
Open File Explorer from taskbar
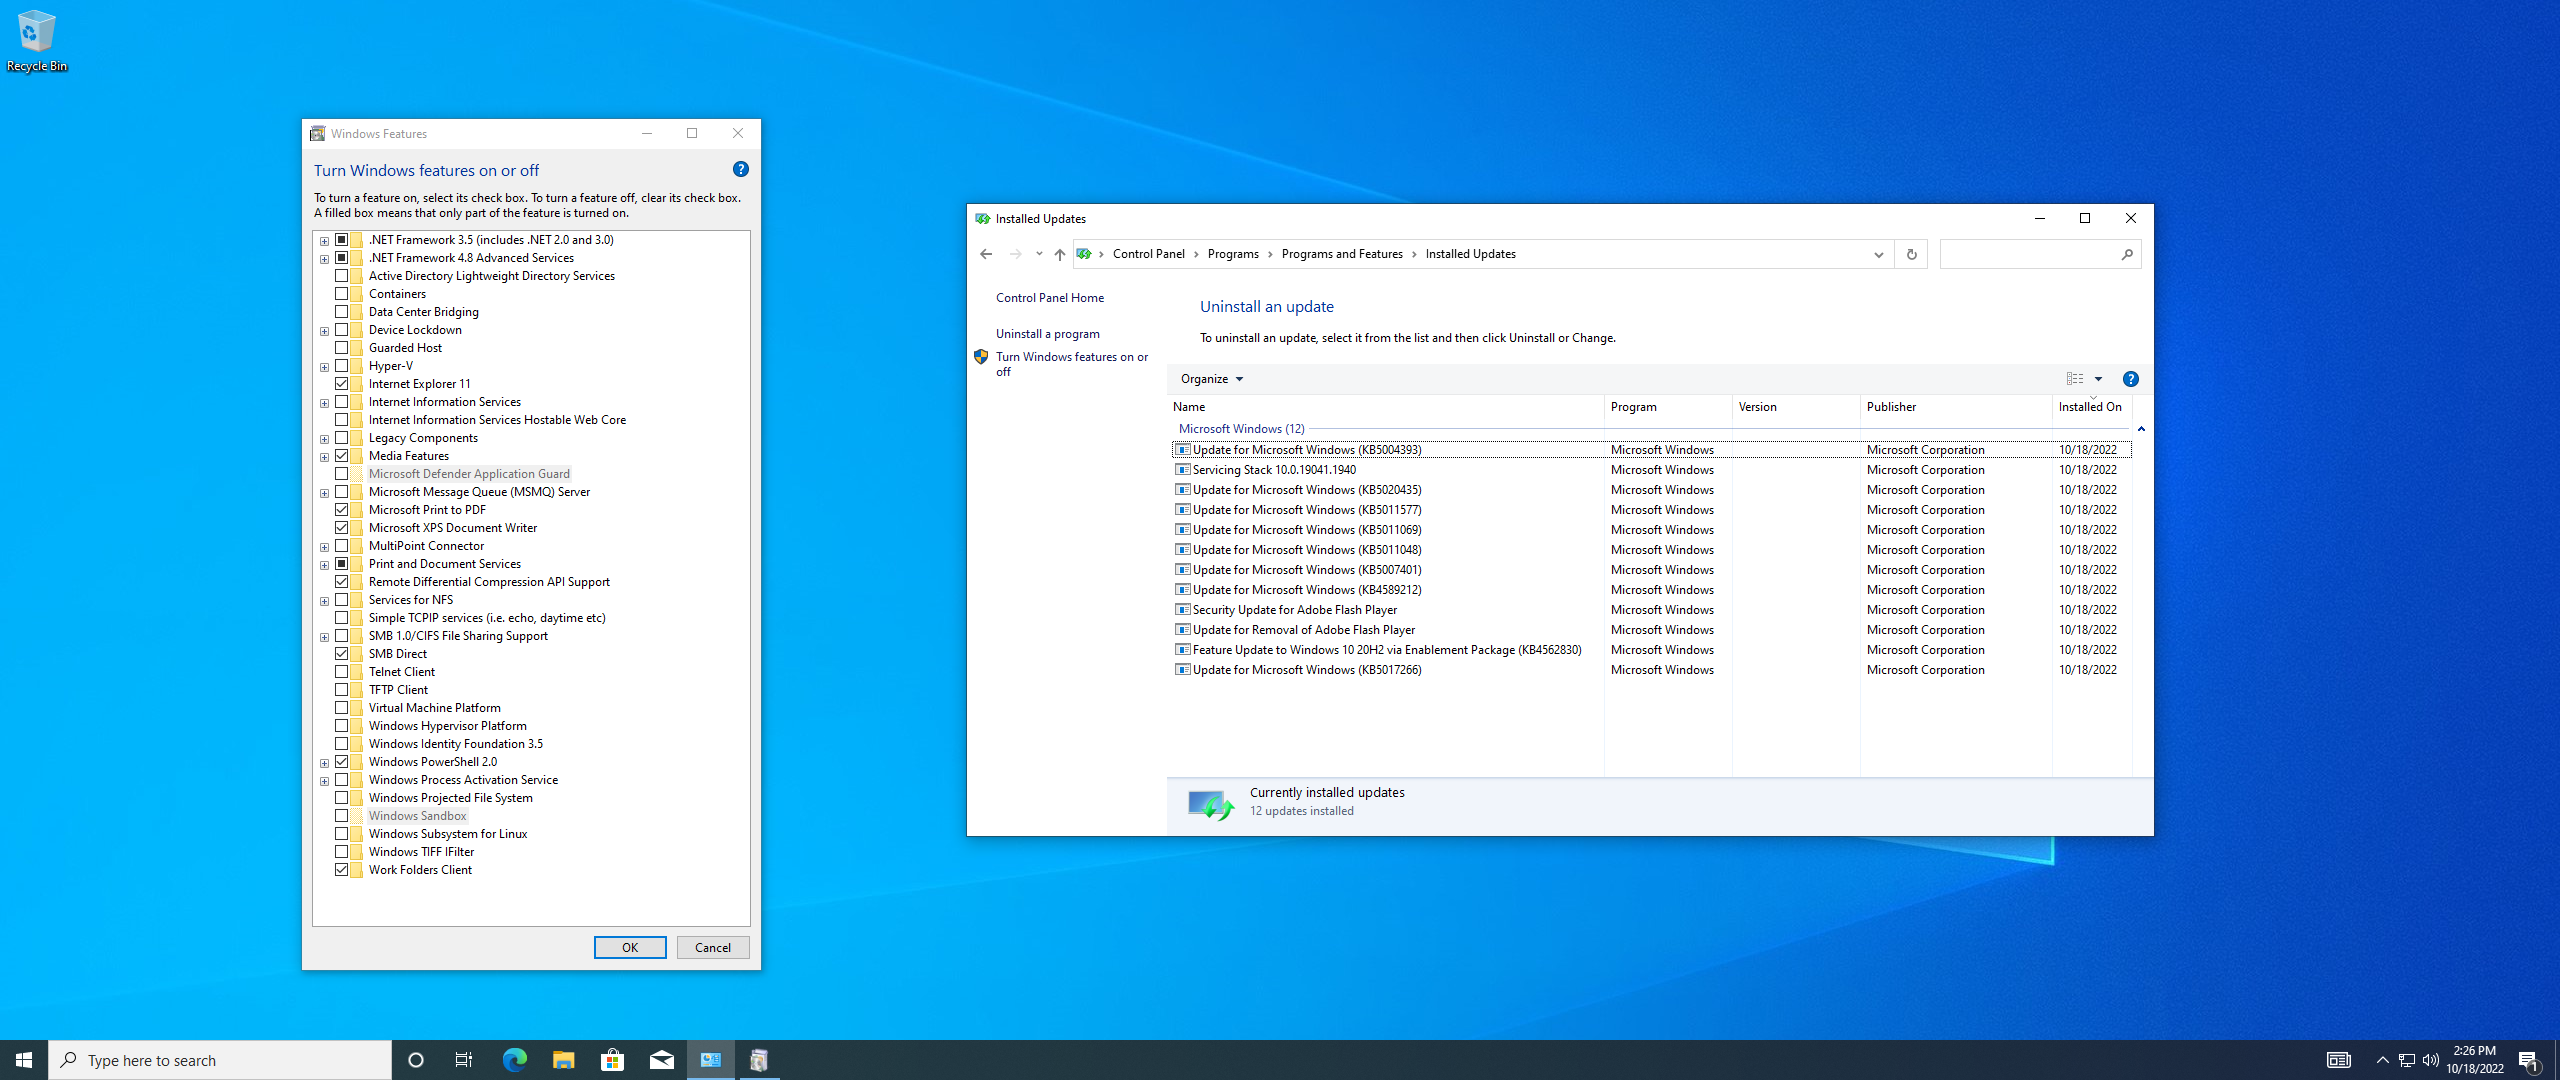click(x=563, y=1060)
